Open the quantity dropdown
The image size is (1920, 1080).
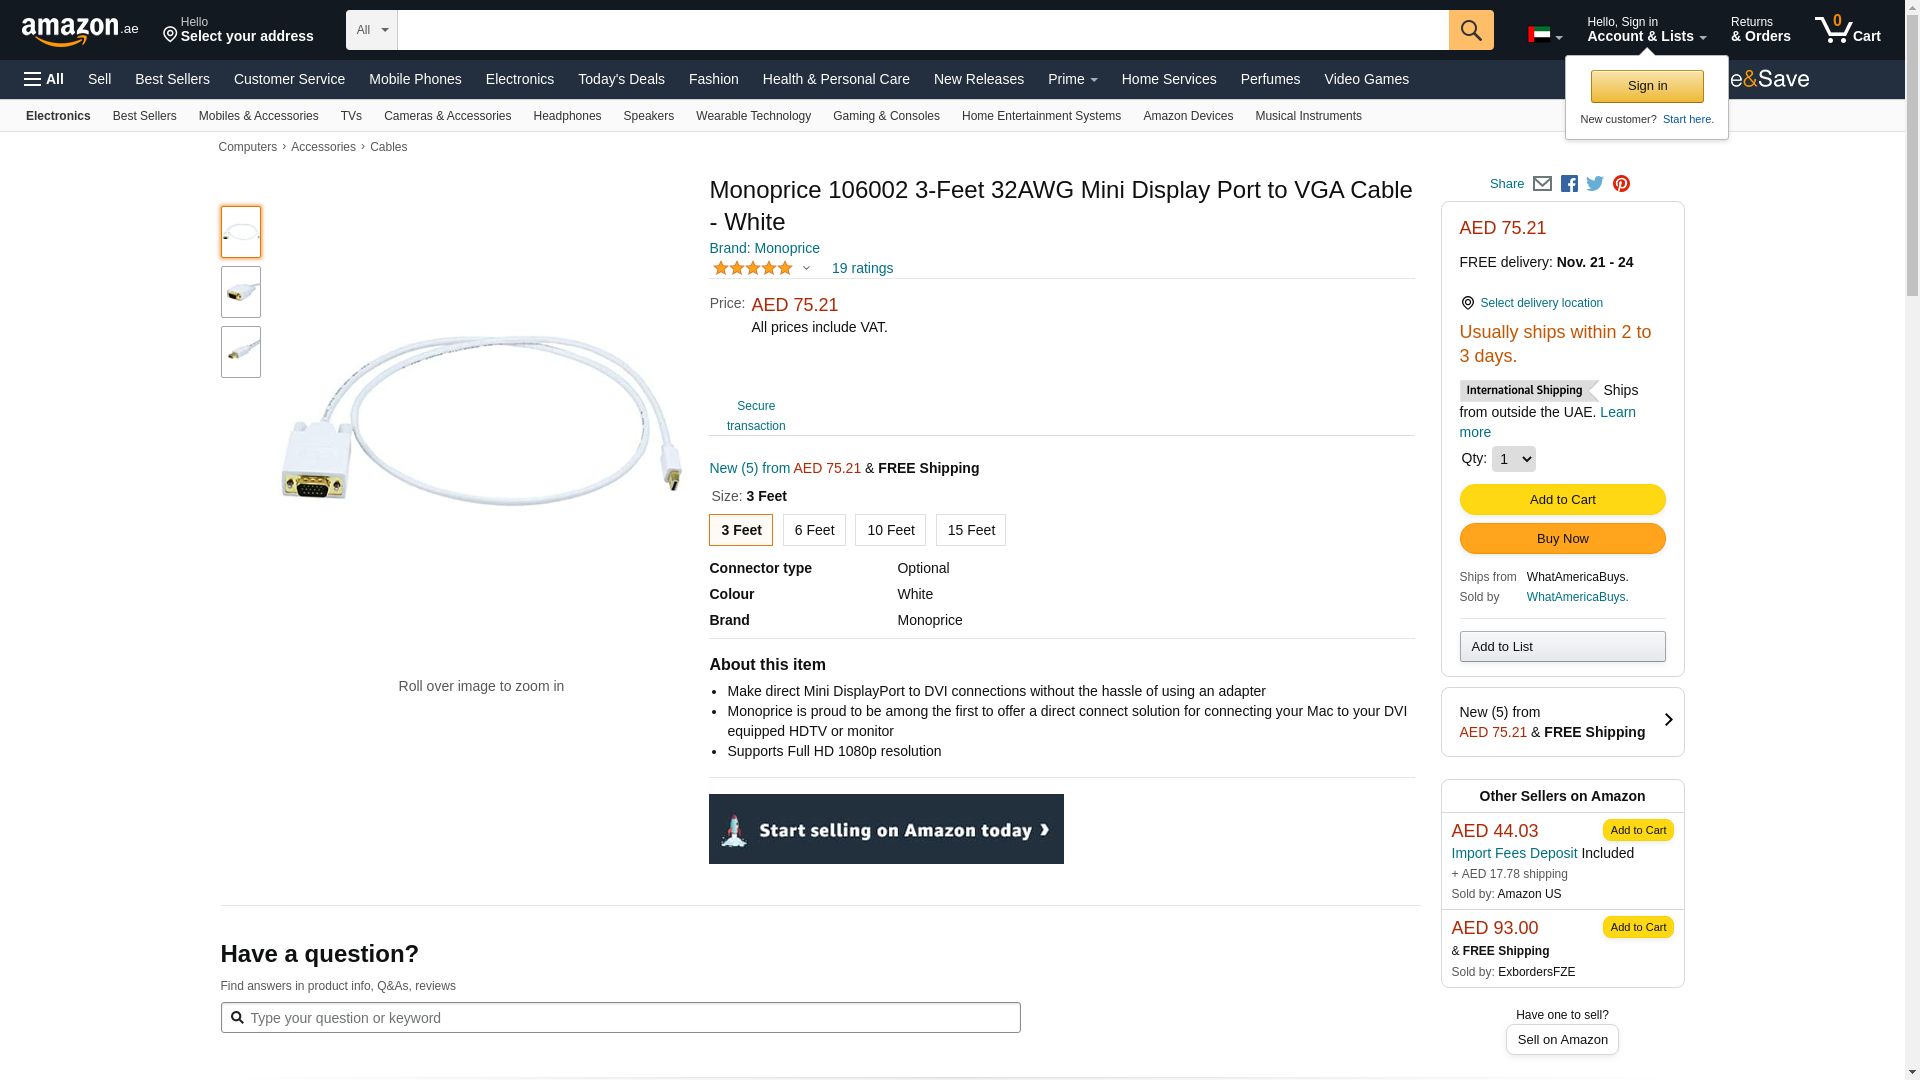click(x=1513, y=459)
